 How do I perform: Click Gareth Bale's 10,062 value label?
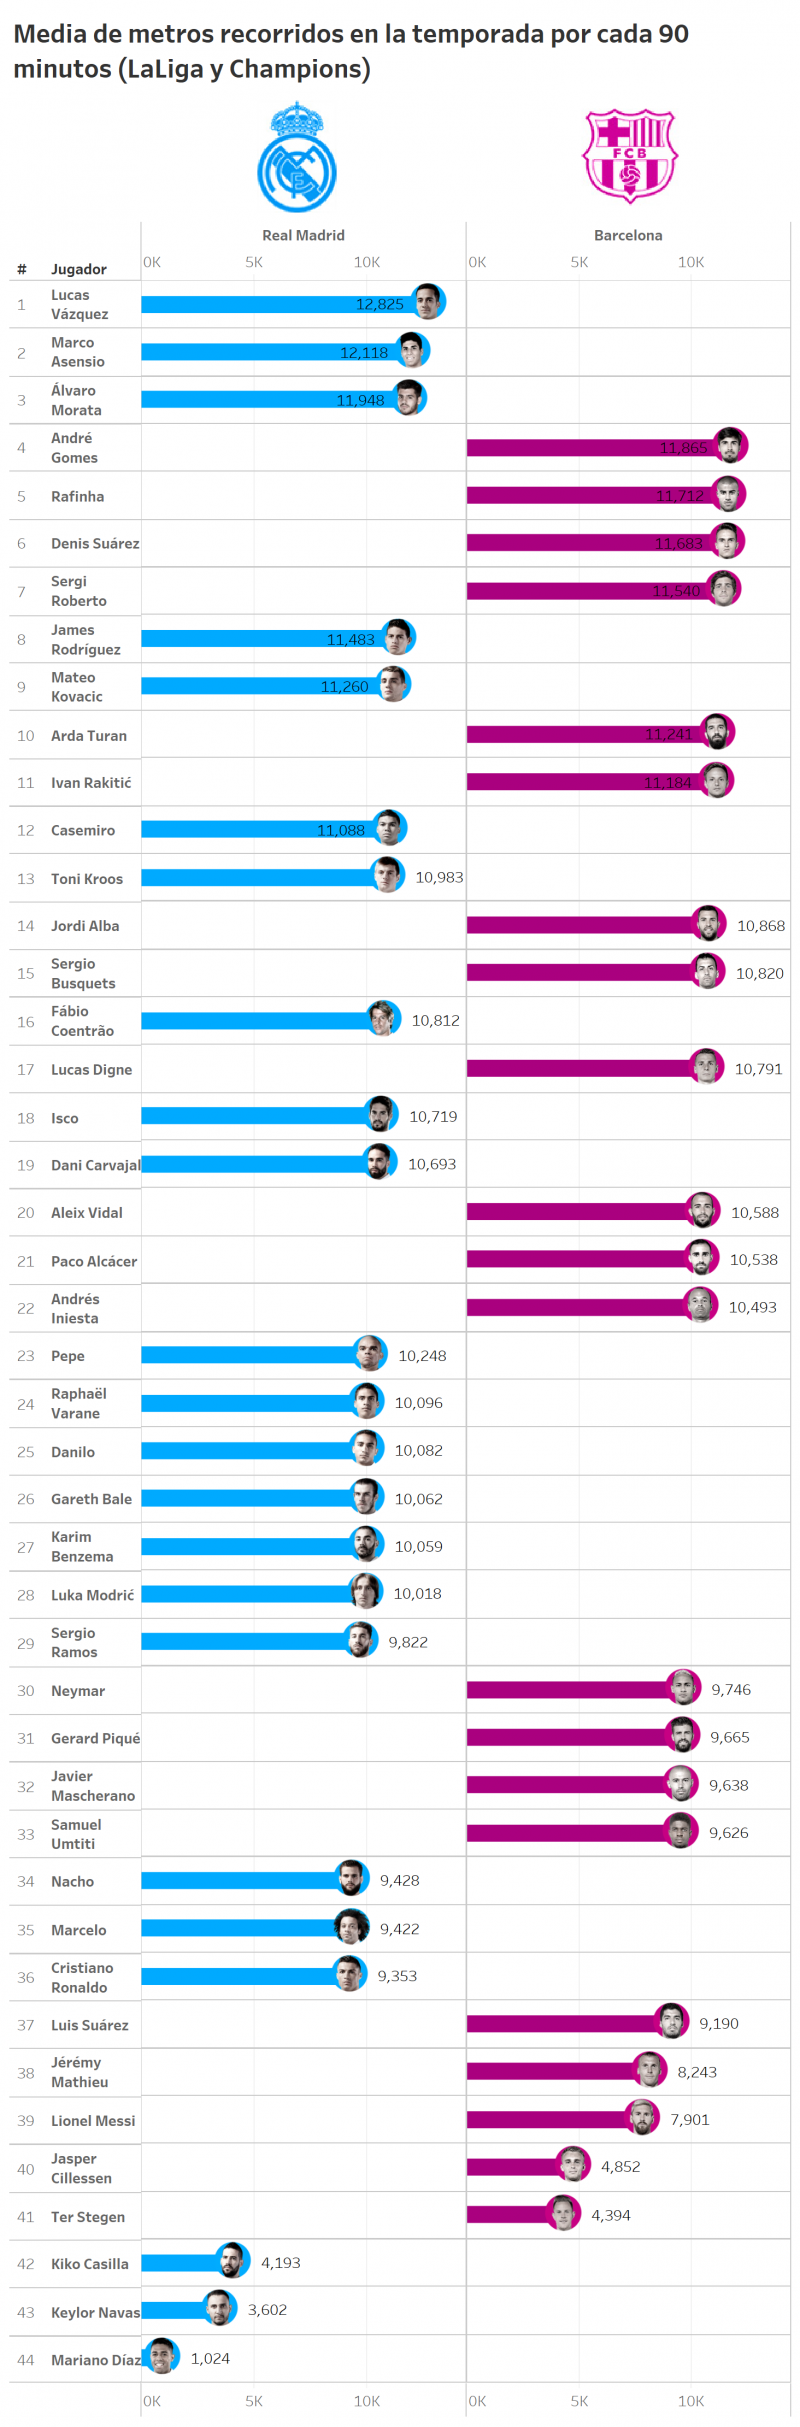418,1499
